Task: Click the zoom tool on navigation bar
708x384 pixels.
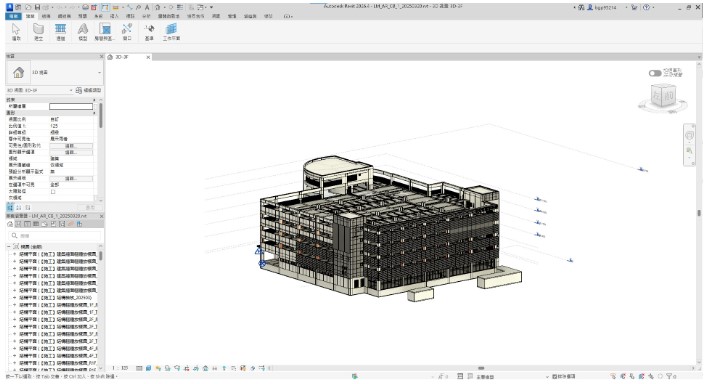Action: coord(689,150)
